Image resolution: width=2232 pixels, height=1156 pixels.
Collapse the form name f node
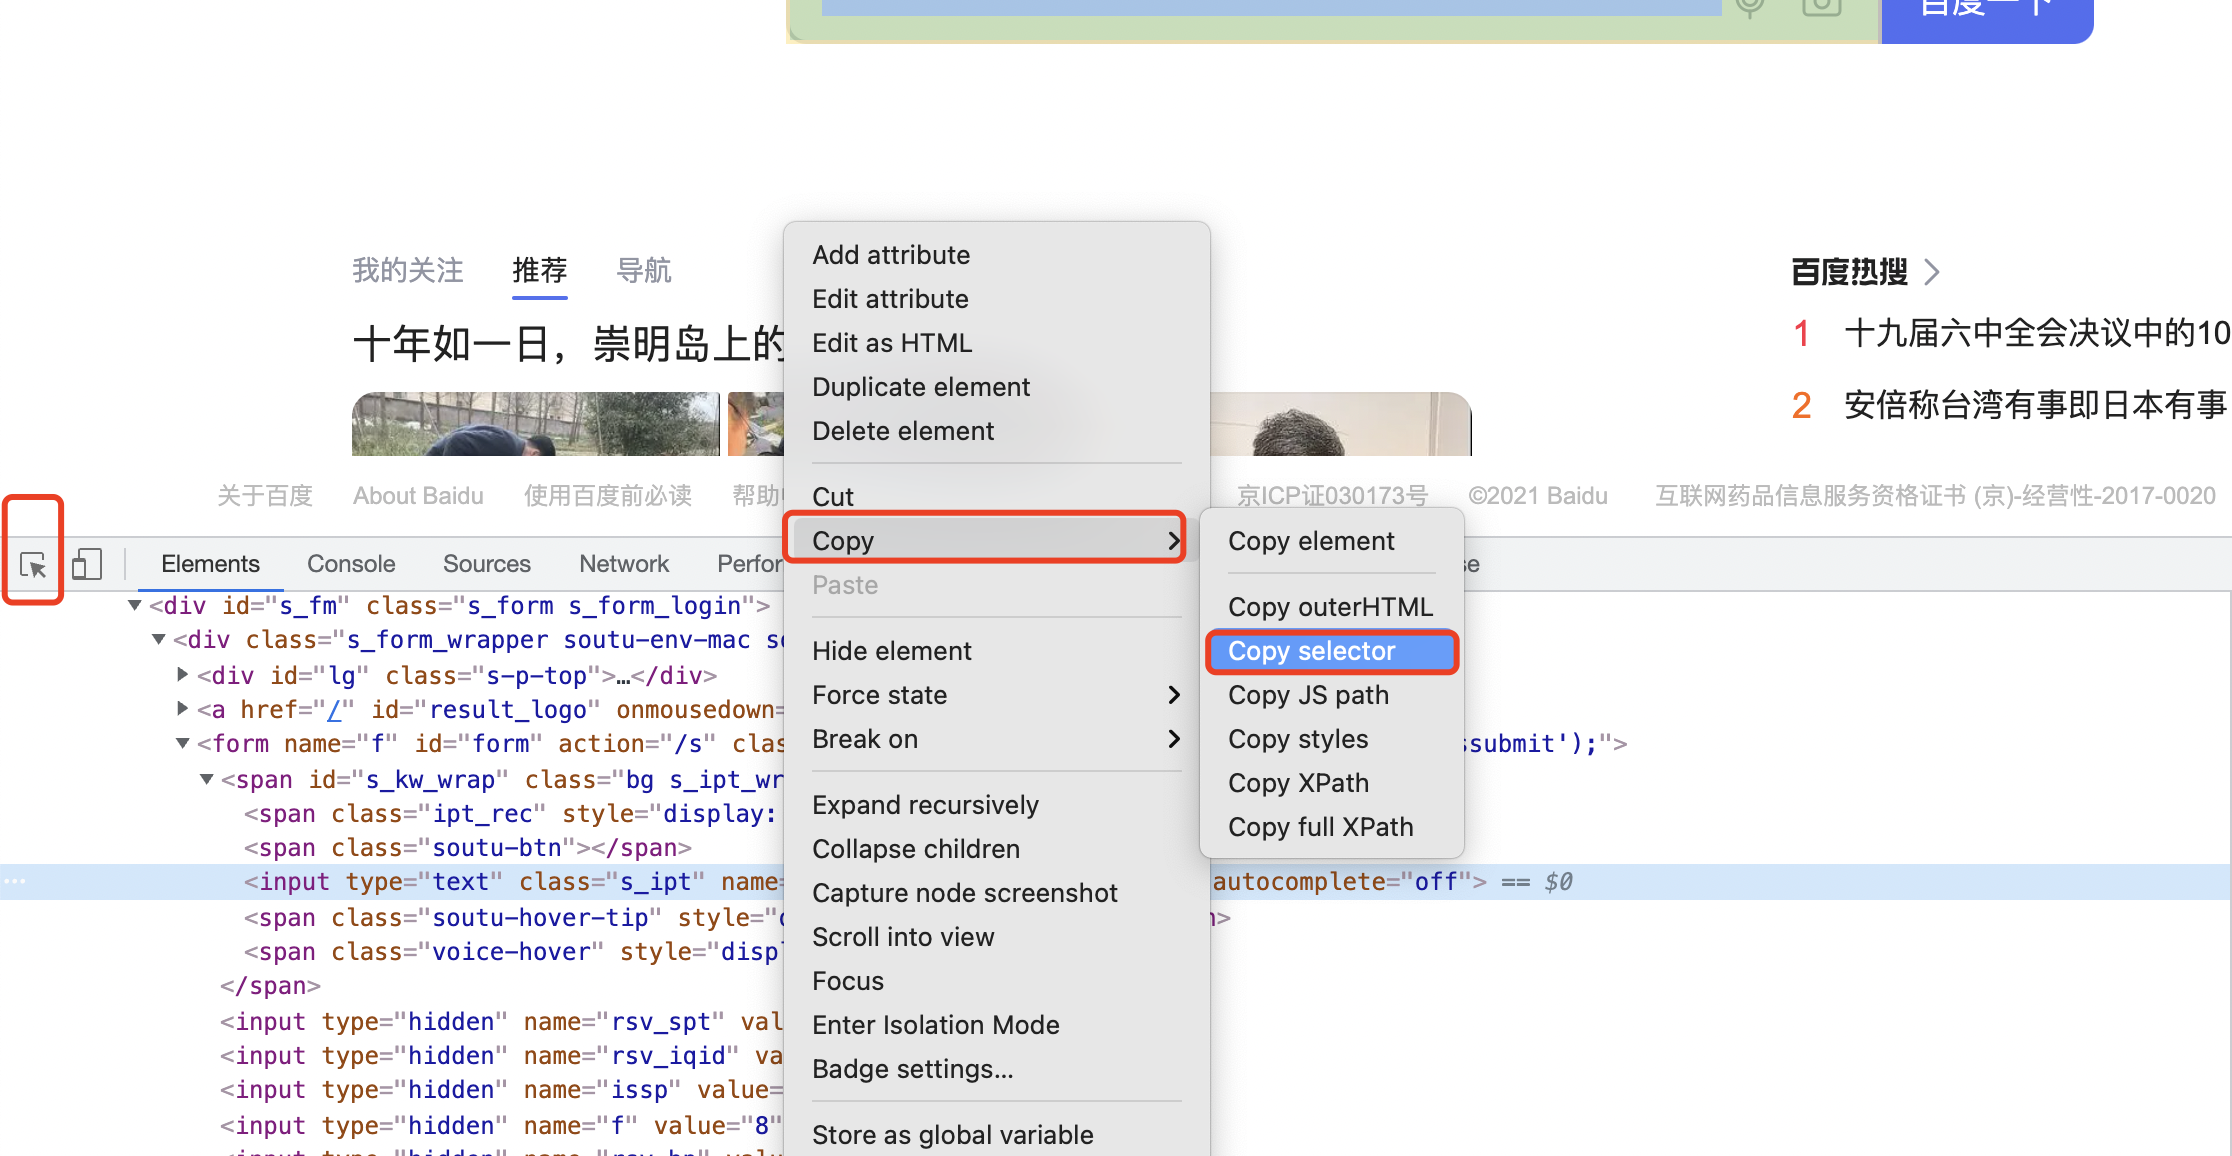point(182,743)
